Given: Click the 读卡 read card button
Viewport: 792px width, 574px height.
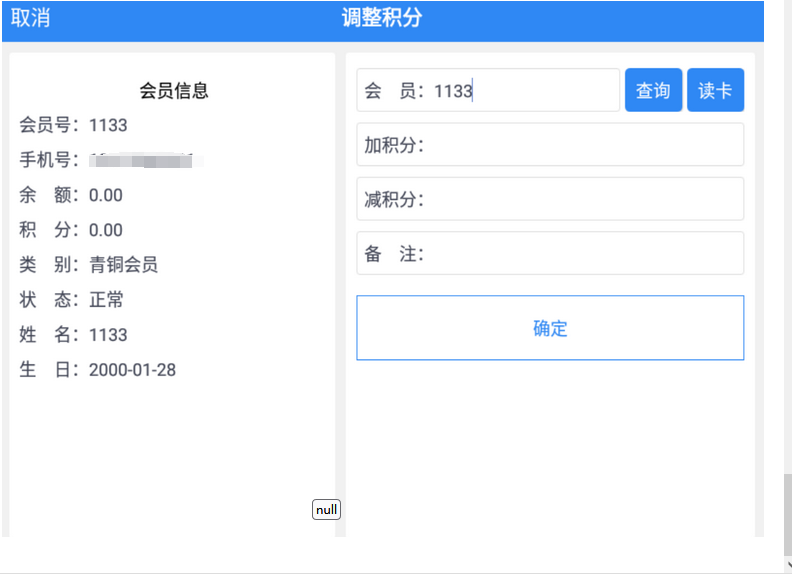Looking at the screenshot, I should coord(715,90).
